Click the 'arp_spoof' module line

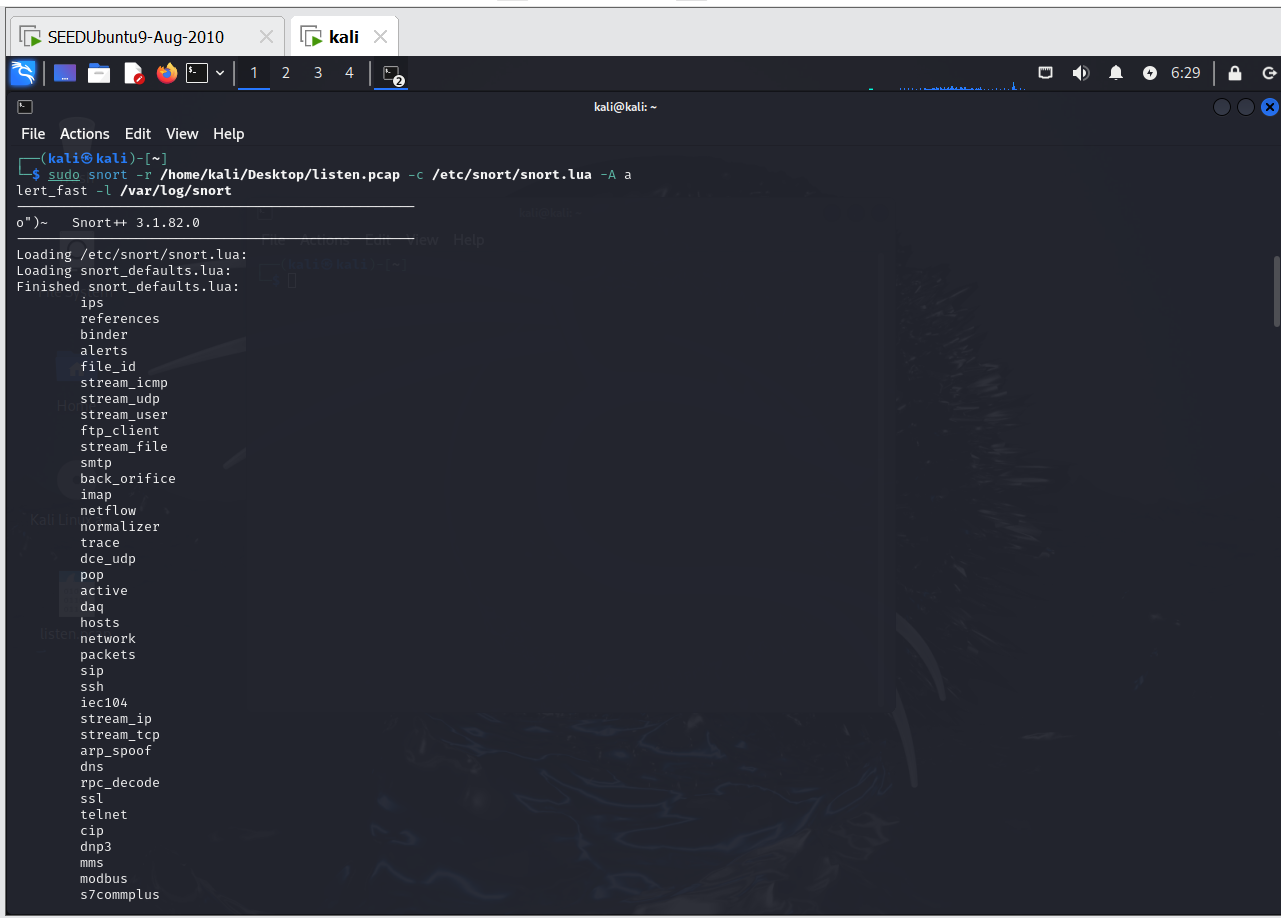tap(116, 751)
